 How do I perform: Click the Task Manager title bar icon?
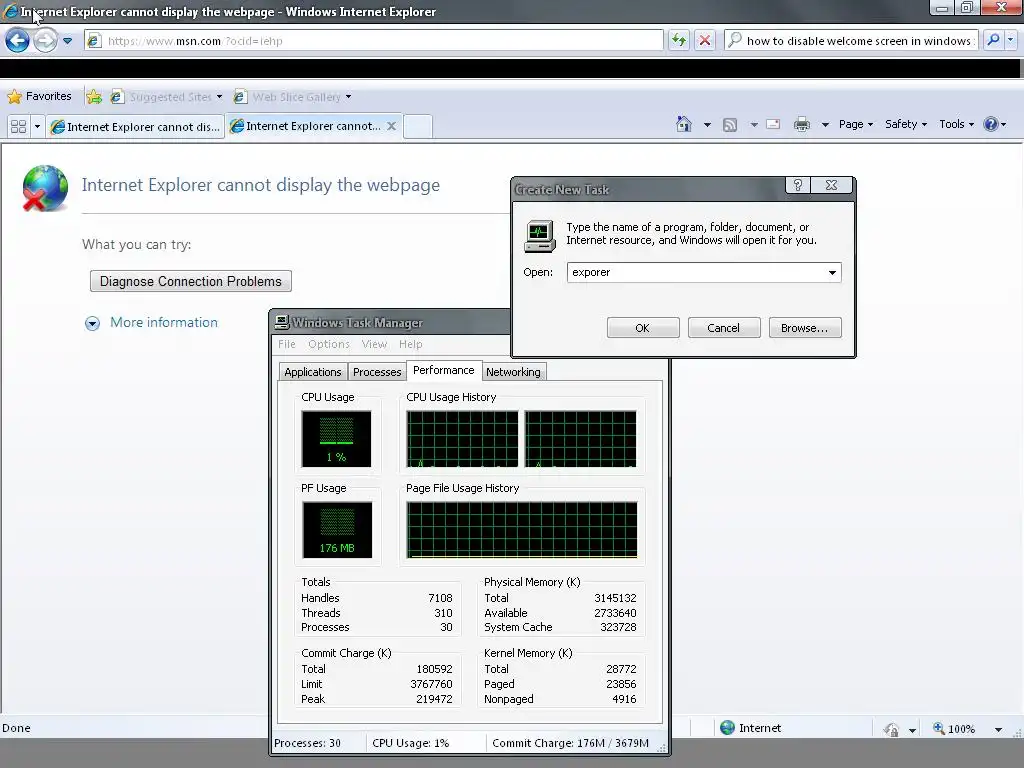click(x=281, y=322)
